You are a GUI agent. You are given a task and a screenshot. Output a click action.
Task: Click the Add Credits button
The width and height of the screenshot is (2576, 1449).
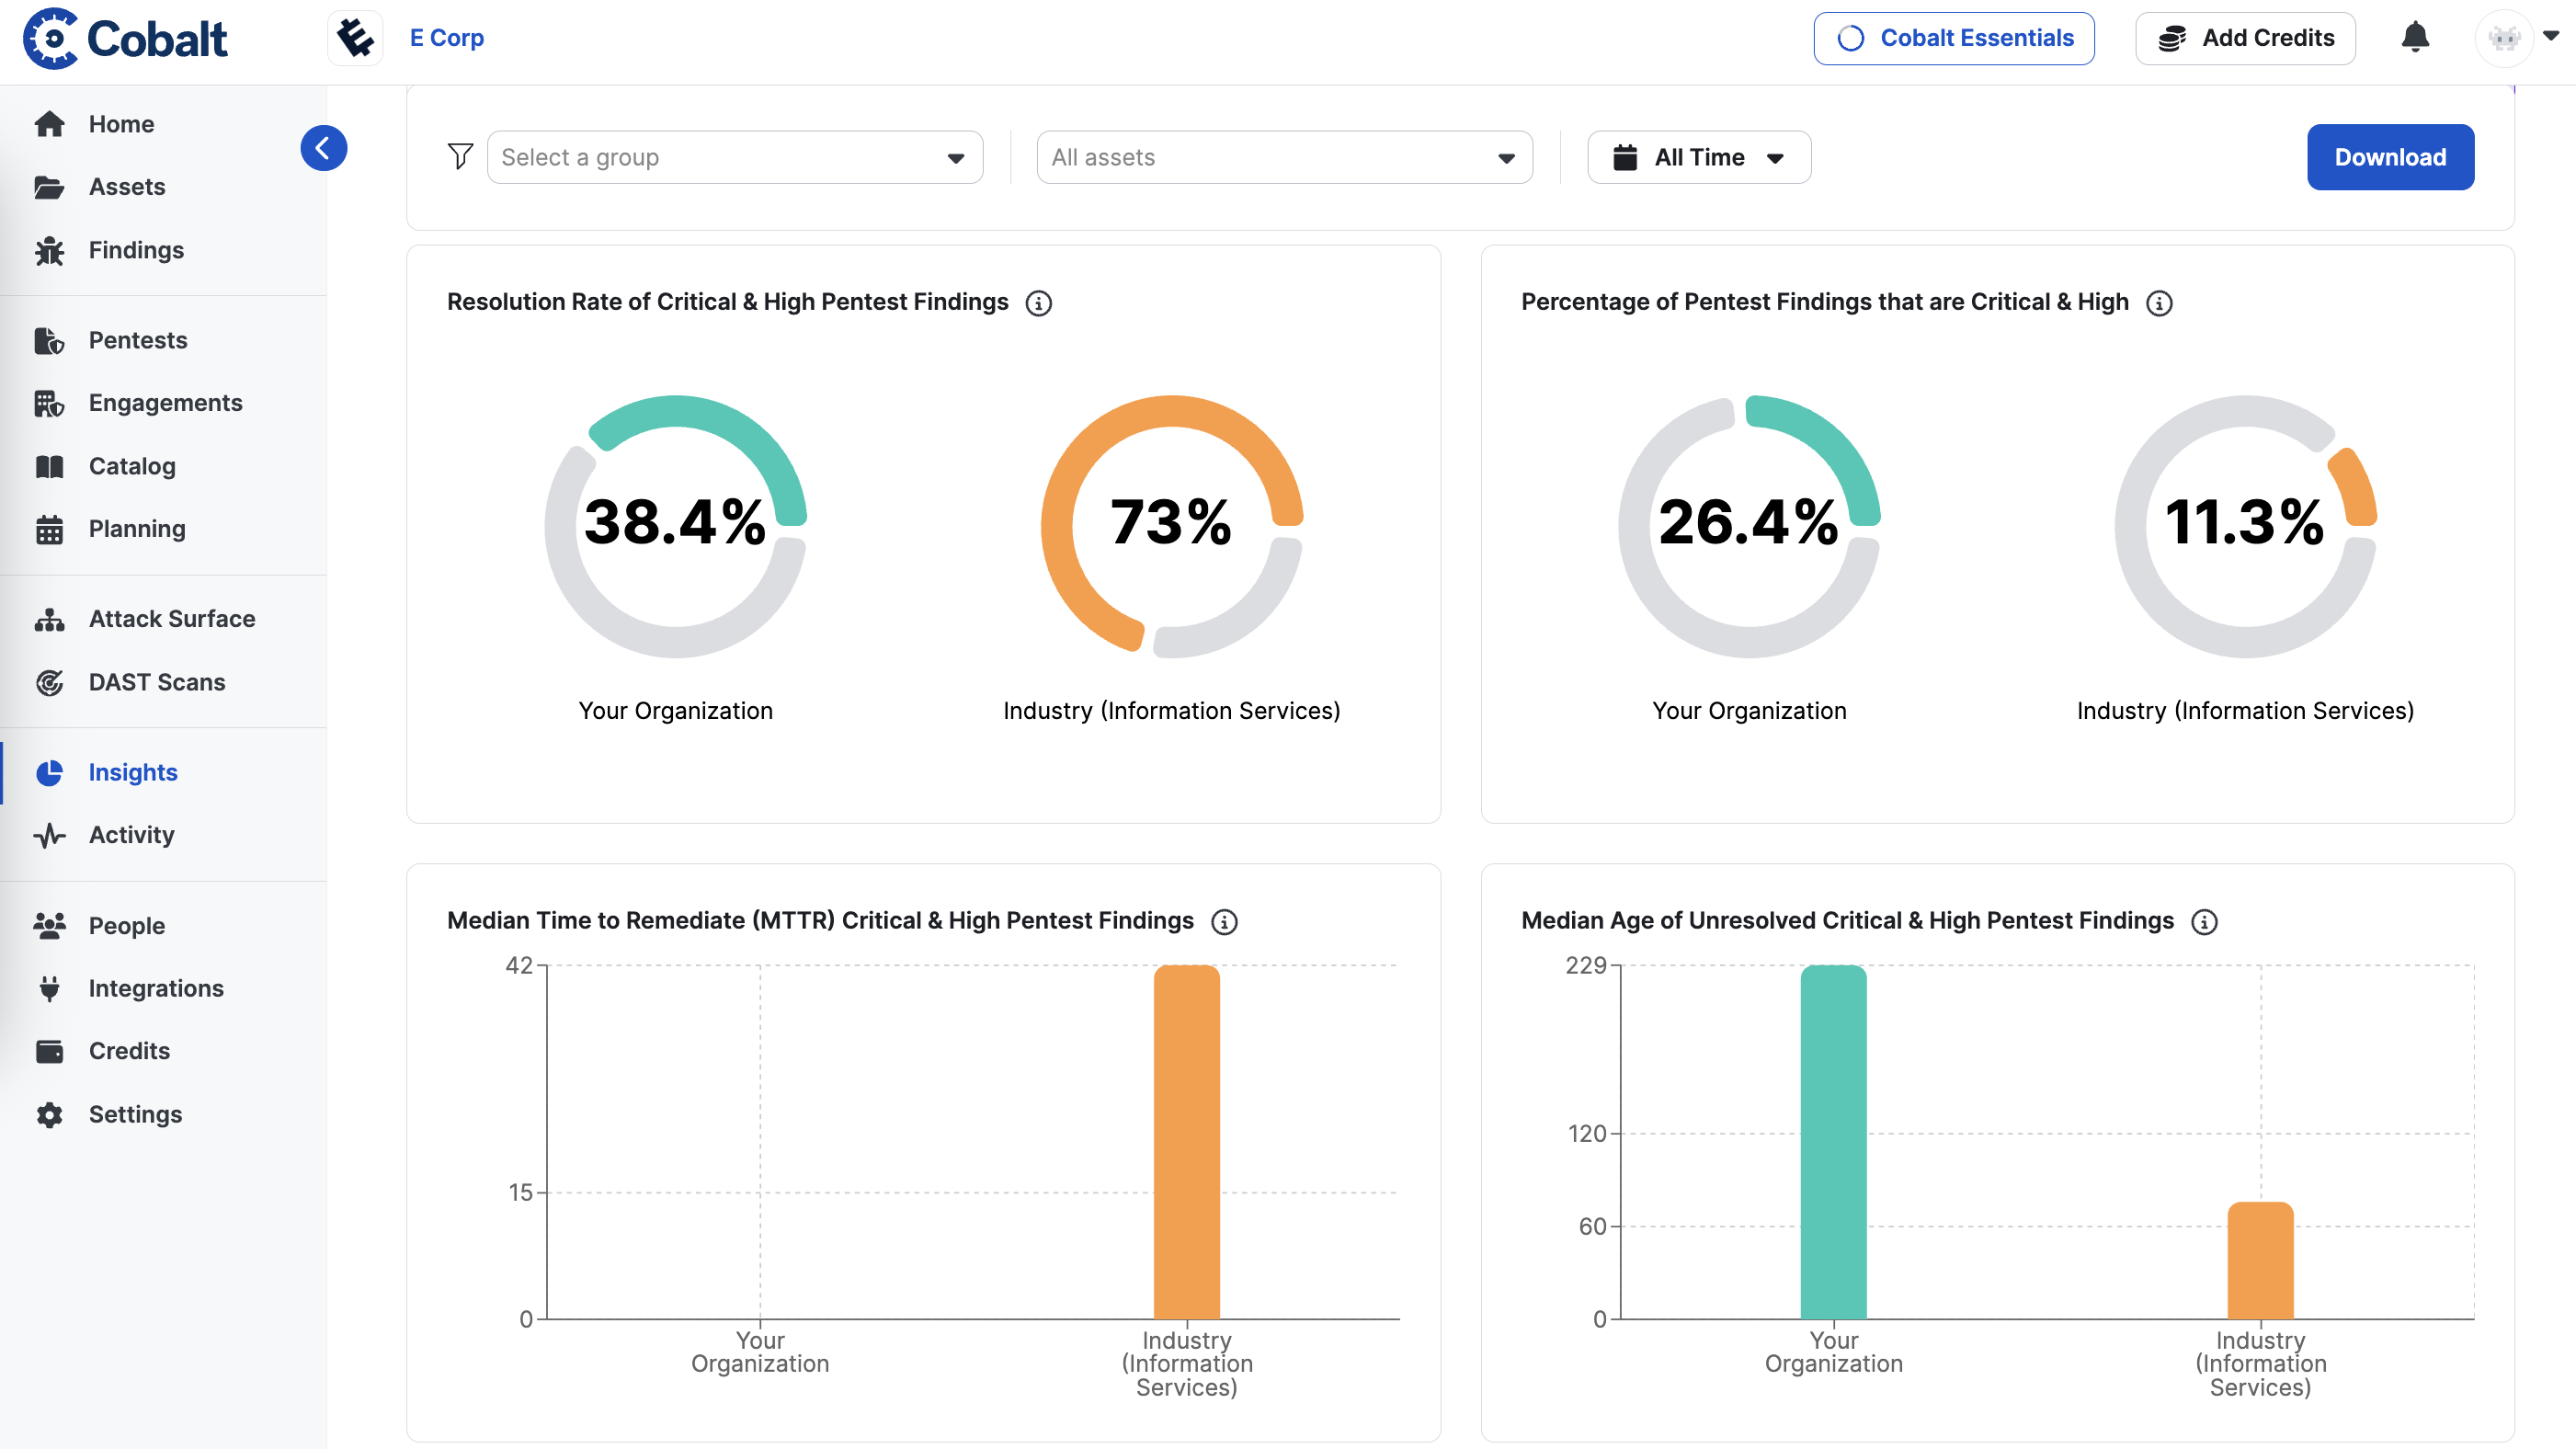(x=2245, y=38)
